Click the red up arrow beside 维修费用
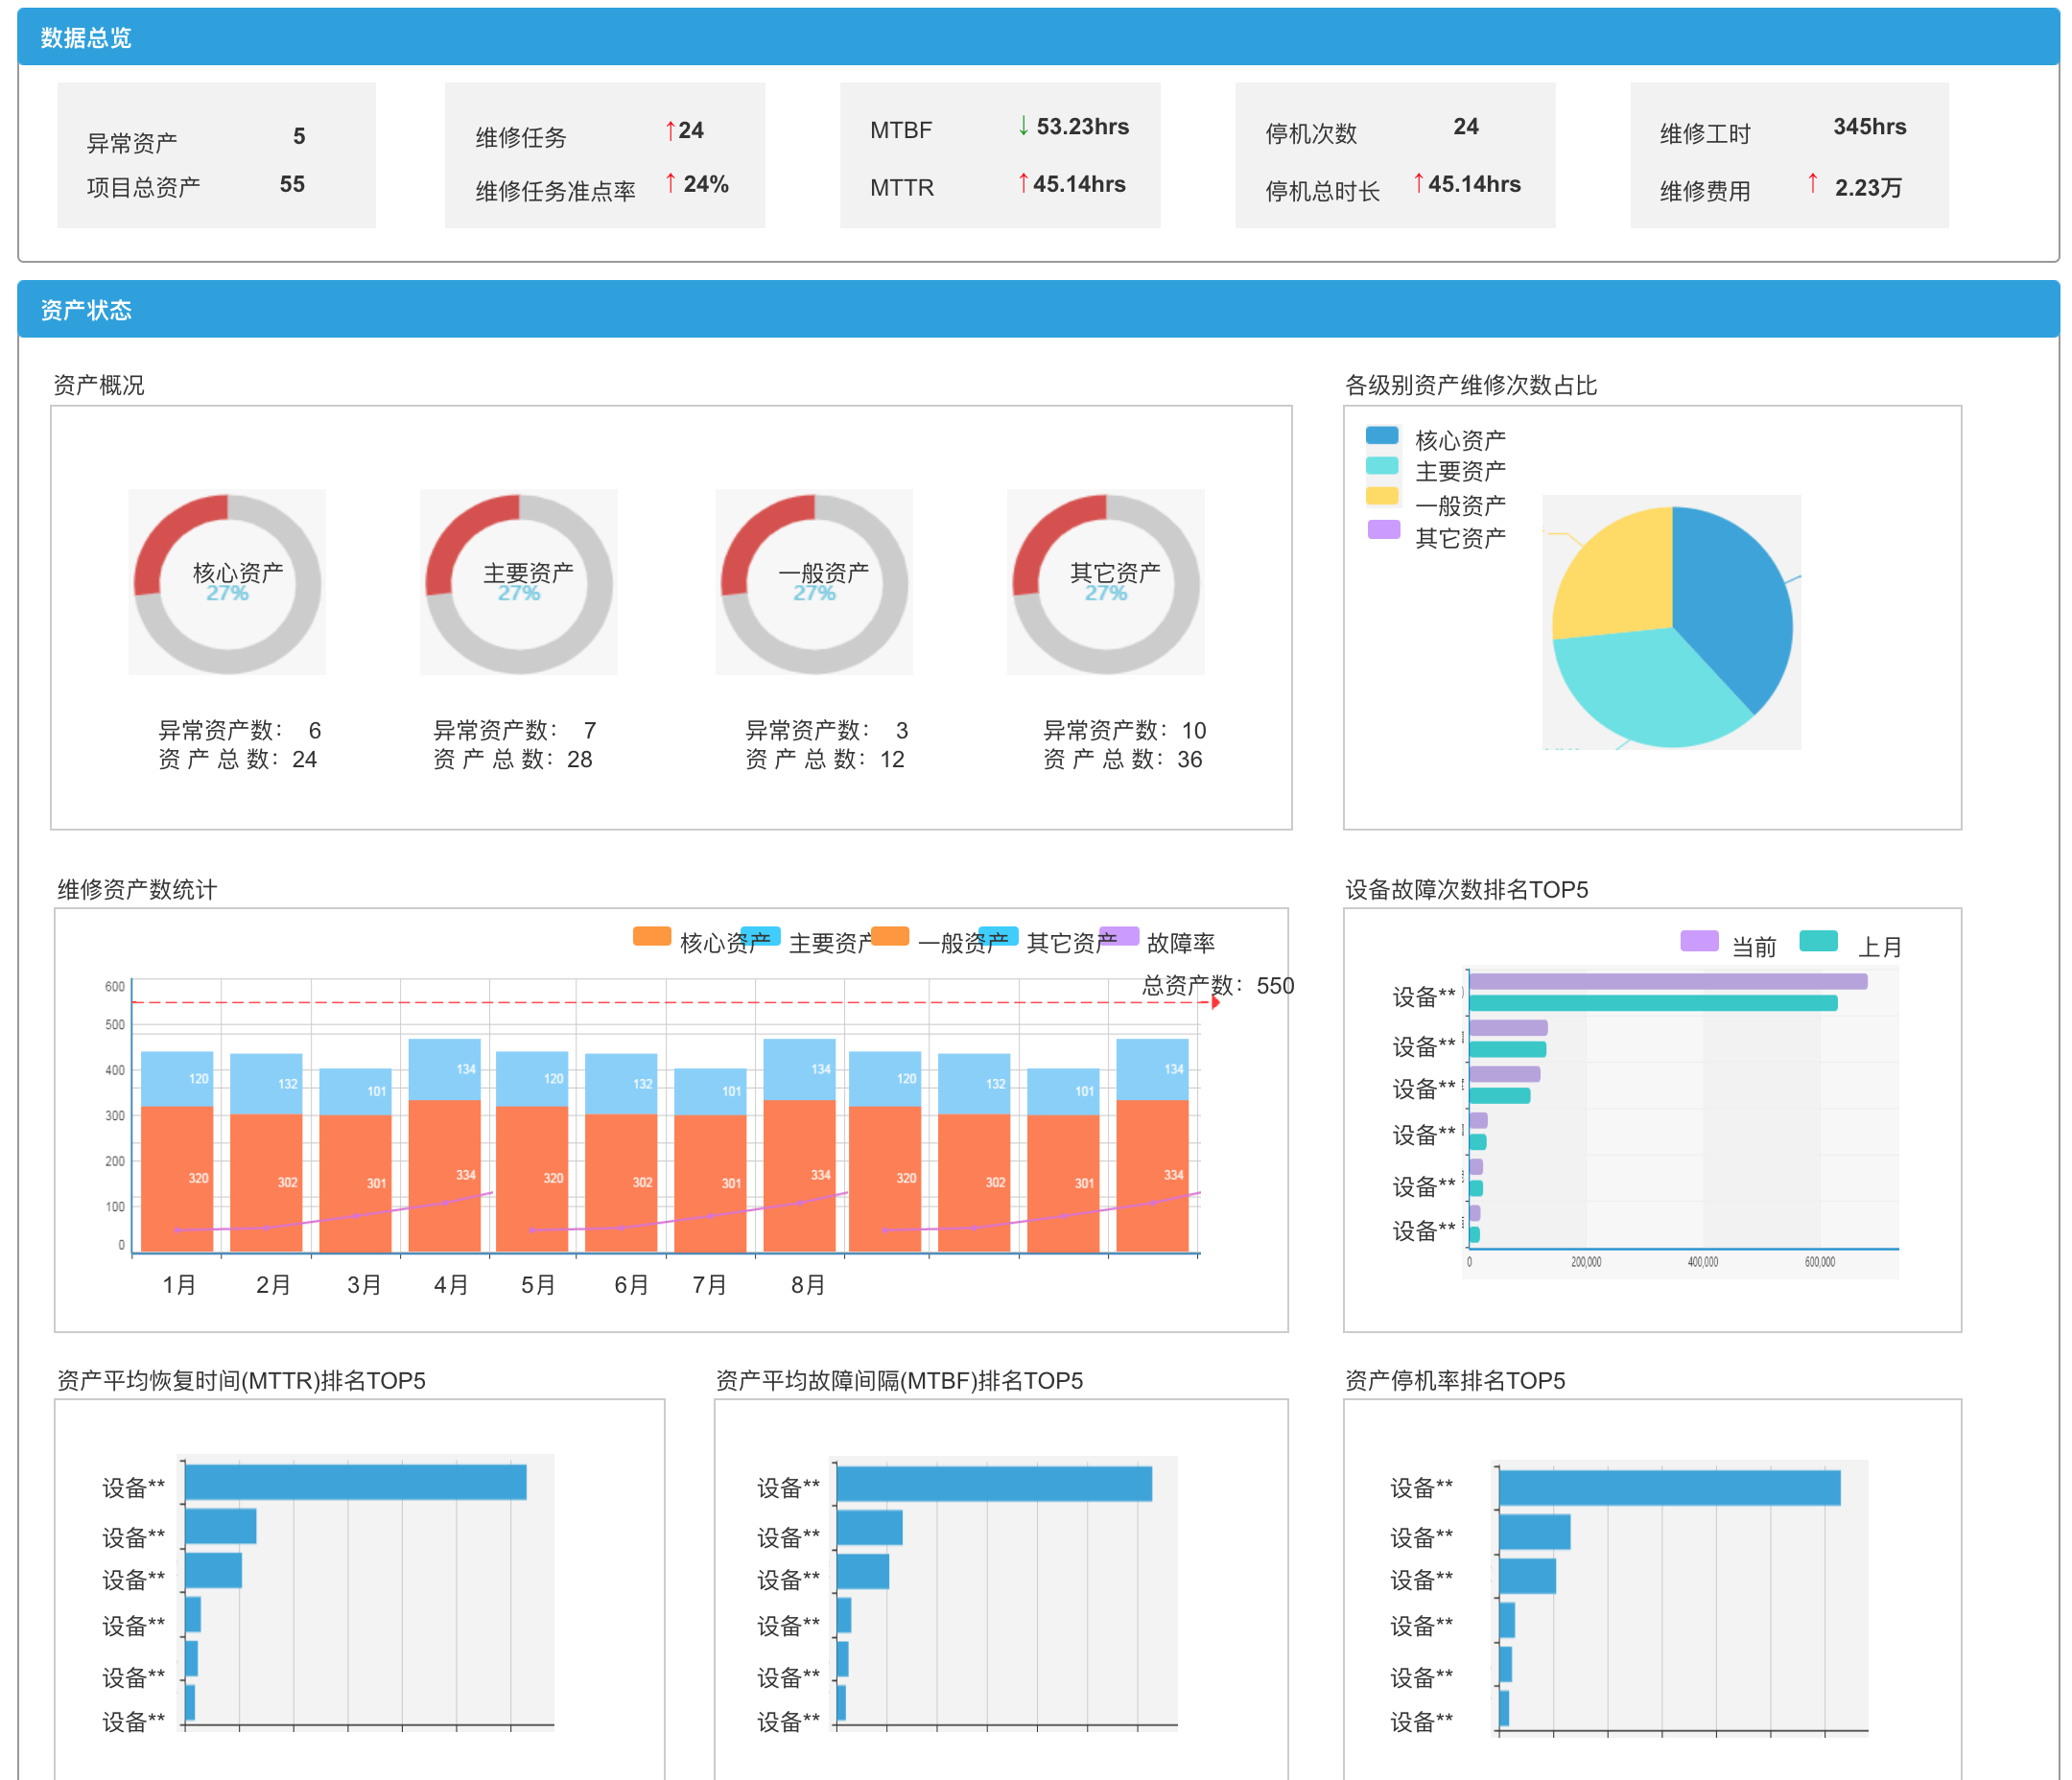This screenshot has height=1780, width=2072. (1812, 183)
